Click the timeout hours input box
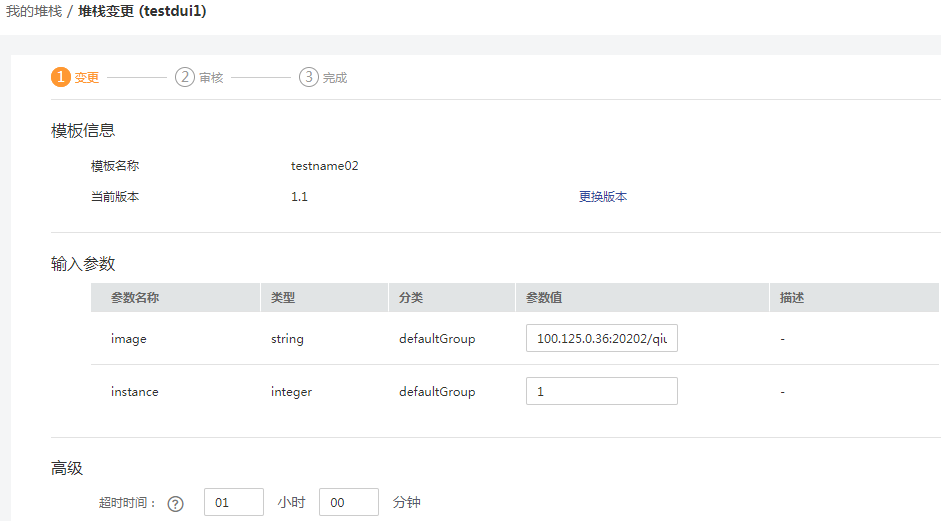This screenshot has height=521, width=941. tap(233, 502)
